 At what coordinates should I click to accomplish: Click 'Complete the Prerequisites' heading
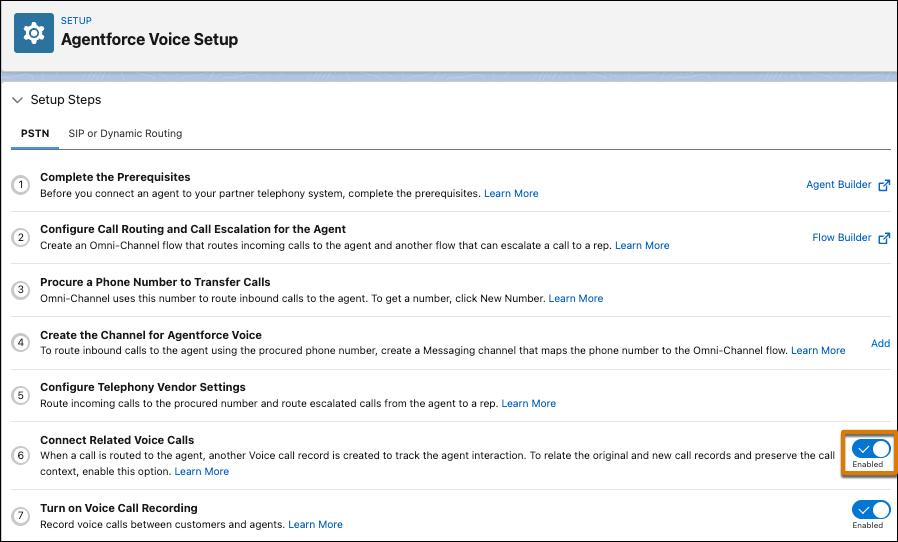pos(115,177)
